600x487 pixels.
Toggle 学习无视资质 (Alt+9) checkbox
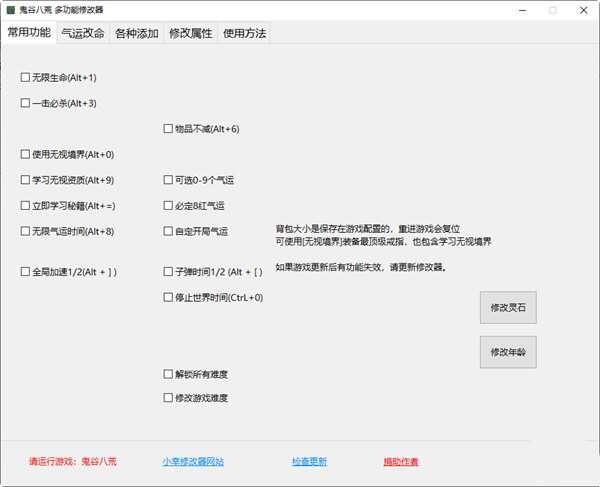coord(26,180)
